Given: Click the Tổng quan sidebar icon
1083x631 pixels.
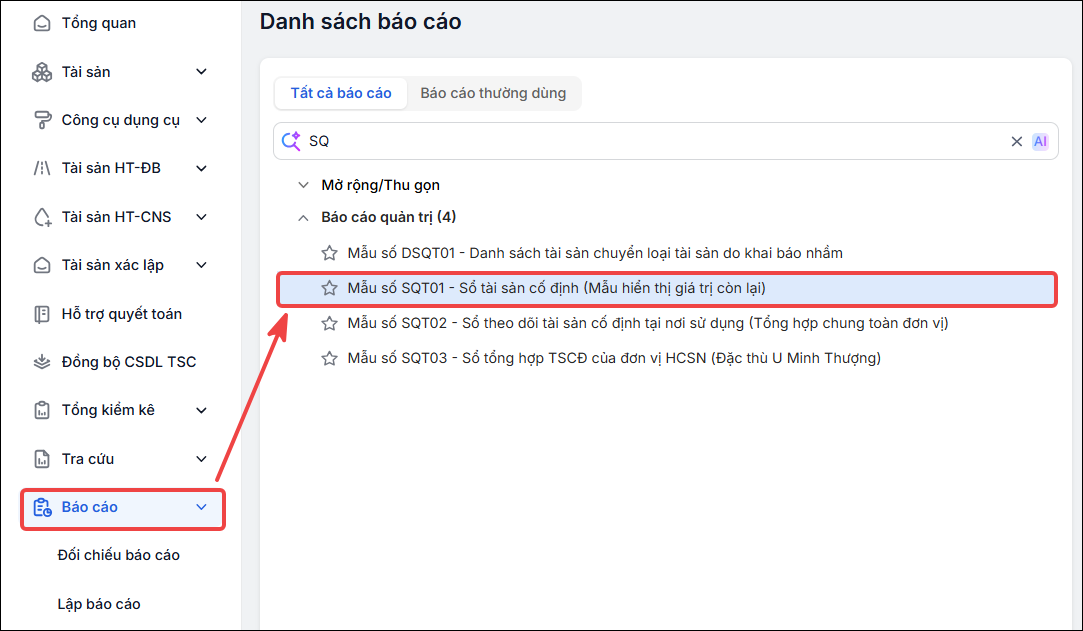Looking at the screenshot, I should click(x=42, y=23).
